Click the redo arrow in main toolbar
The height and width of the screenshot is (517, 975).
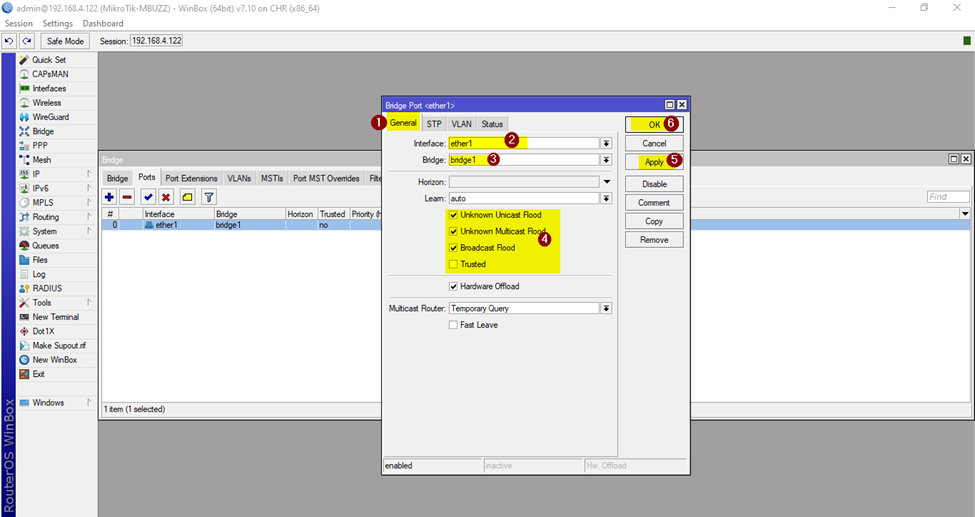tap(26, 41)
